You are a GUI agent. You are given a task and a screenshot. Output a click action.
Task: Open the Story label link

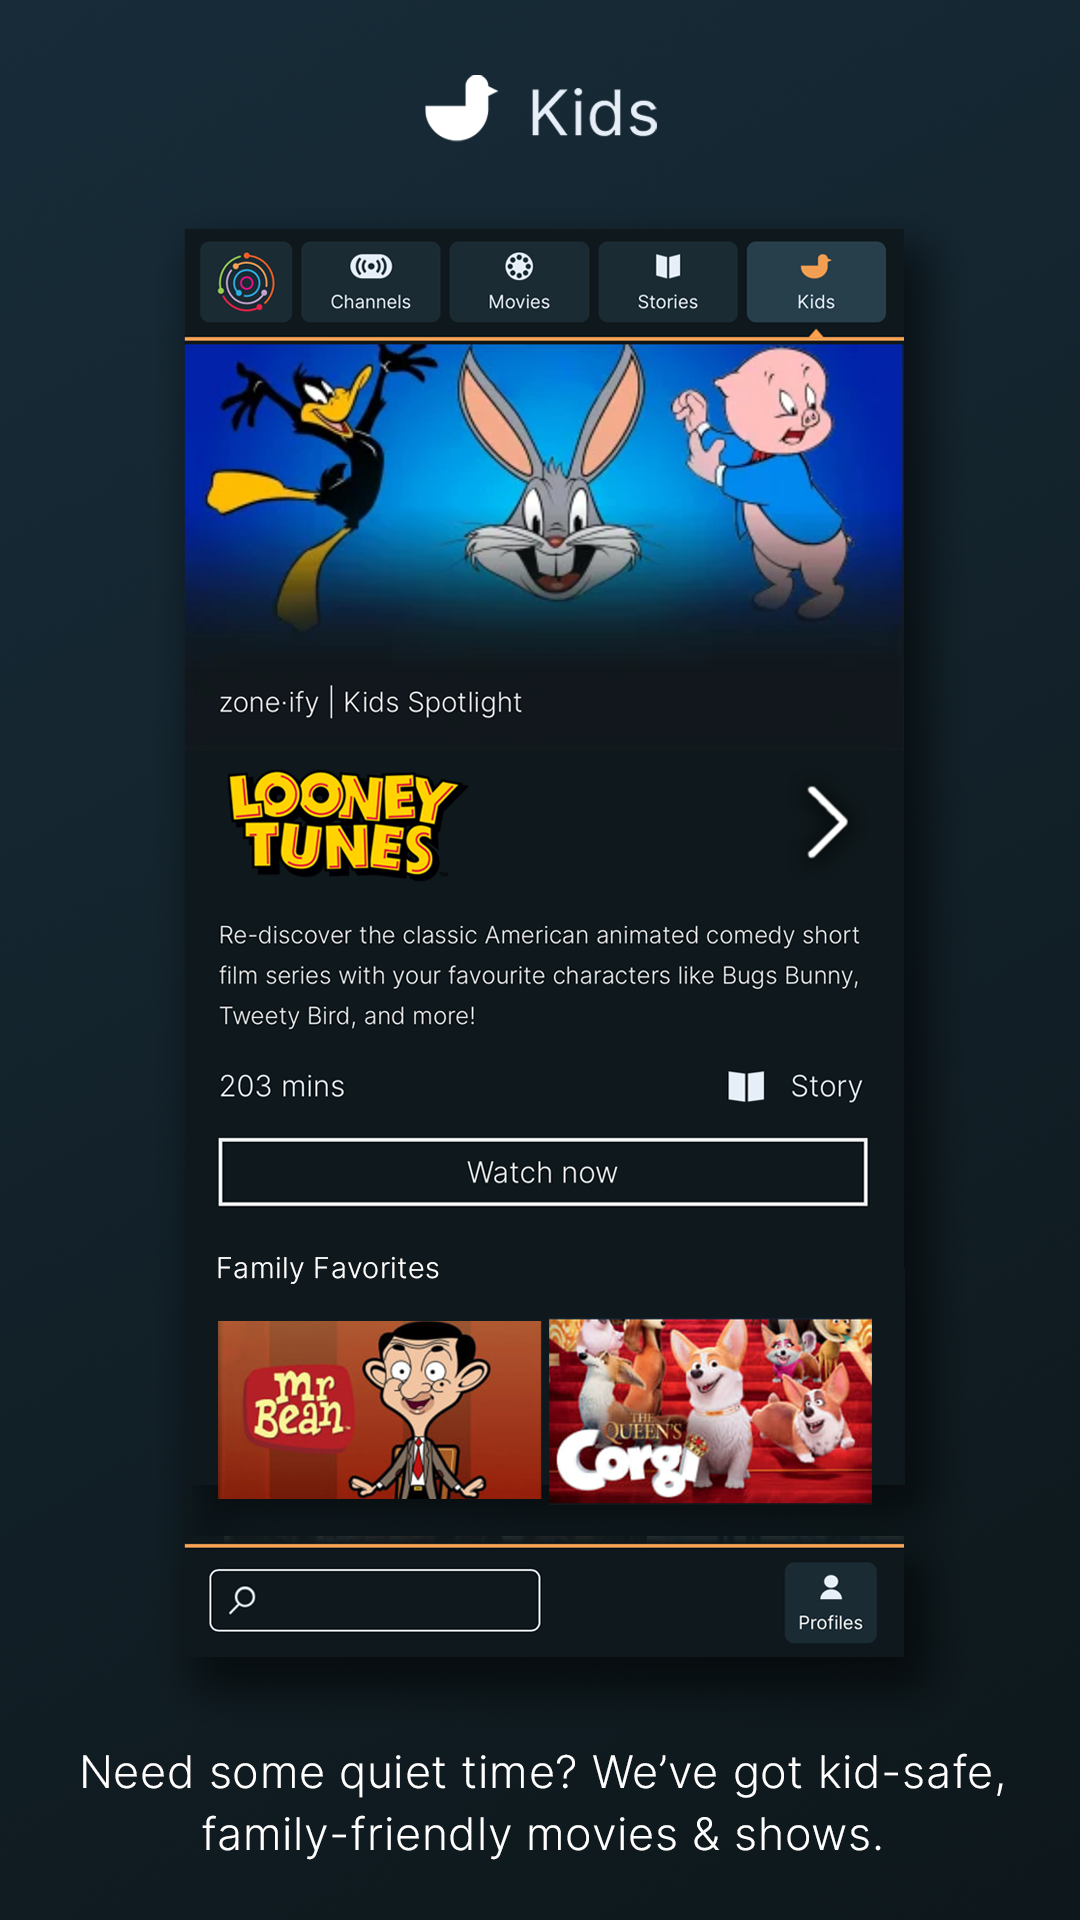(x=826, y=1086)
